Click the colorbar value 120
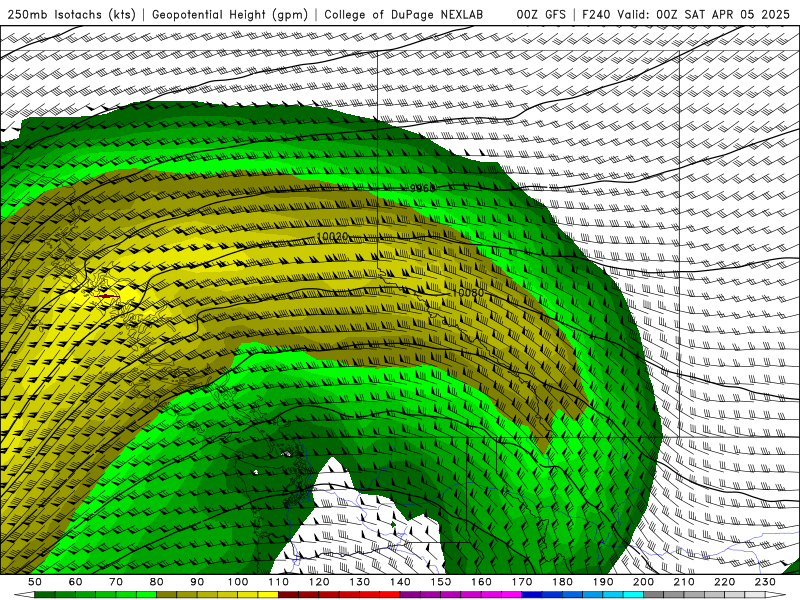The height and width of the screenshot is (600, 800). point(319,582)
